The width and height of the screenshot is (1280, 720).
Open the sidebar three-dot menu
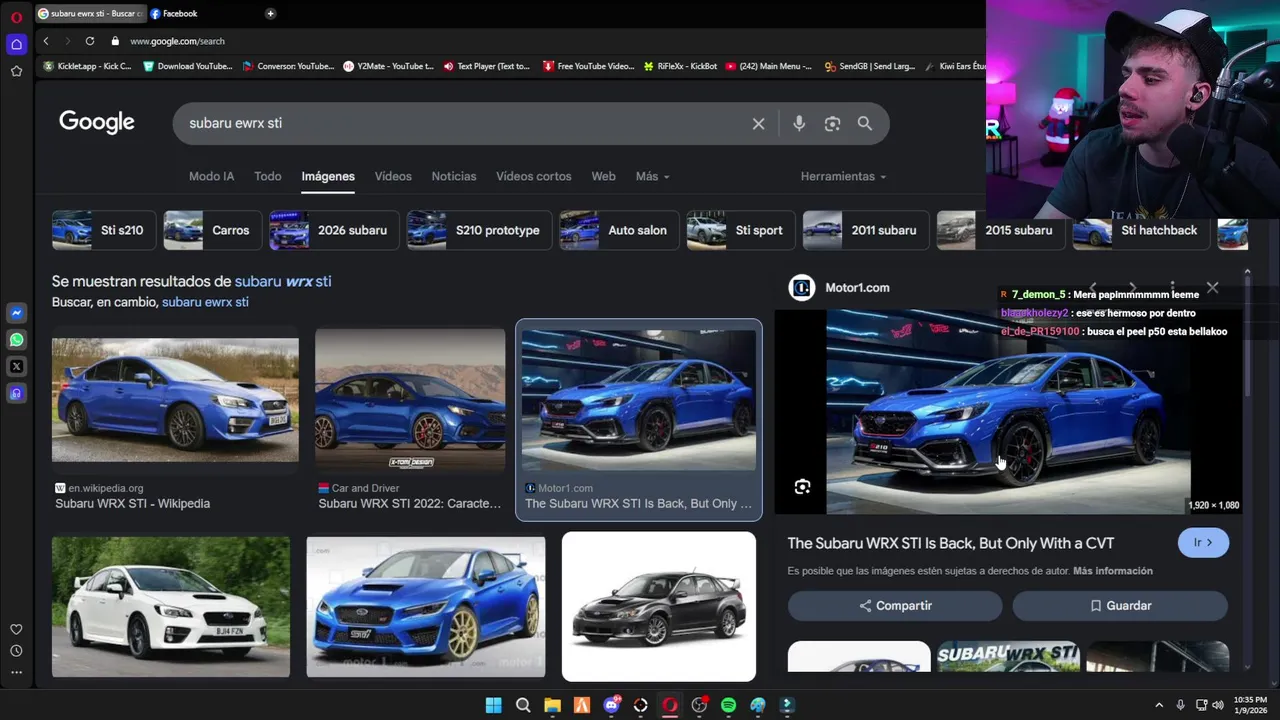point(16,672)
